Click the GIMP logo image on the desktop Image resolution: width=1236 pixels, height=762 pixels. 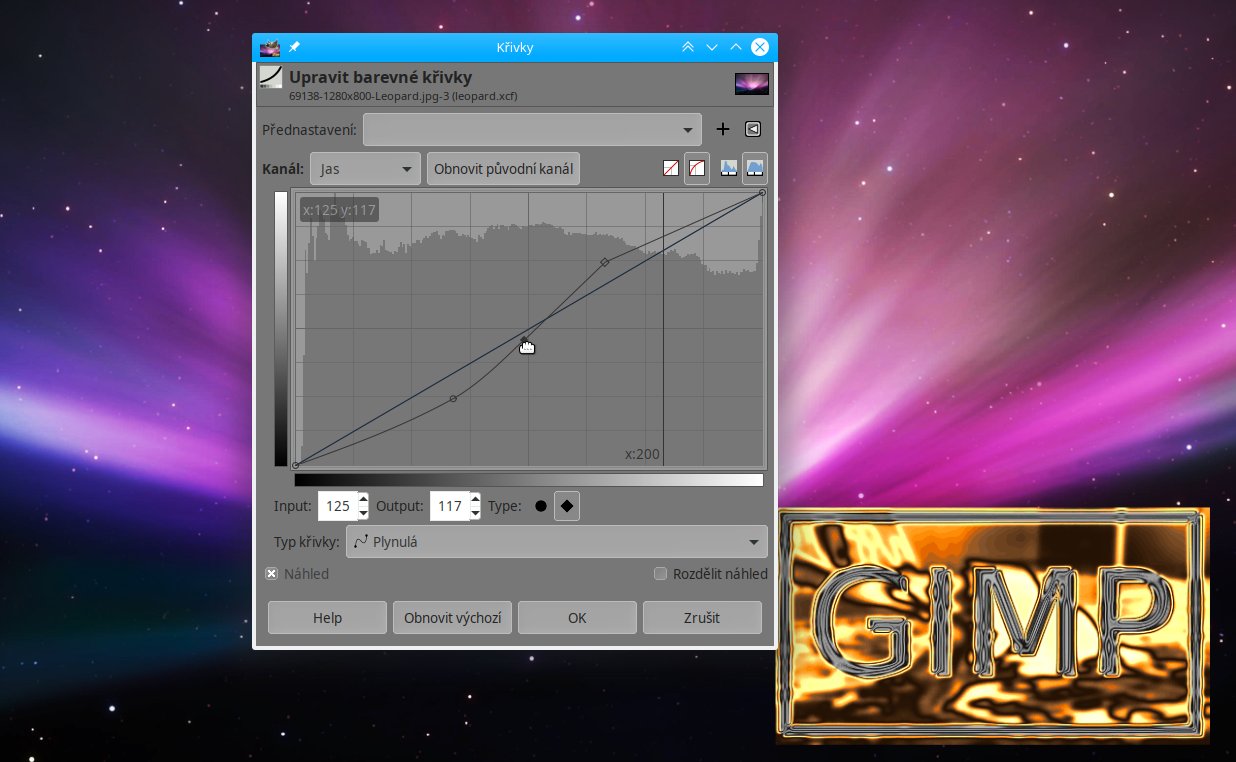tap(993, 626)
